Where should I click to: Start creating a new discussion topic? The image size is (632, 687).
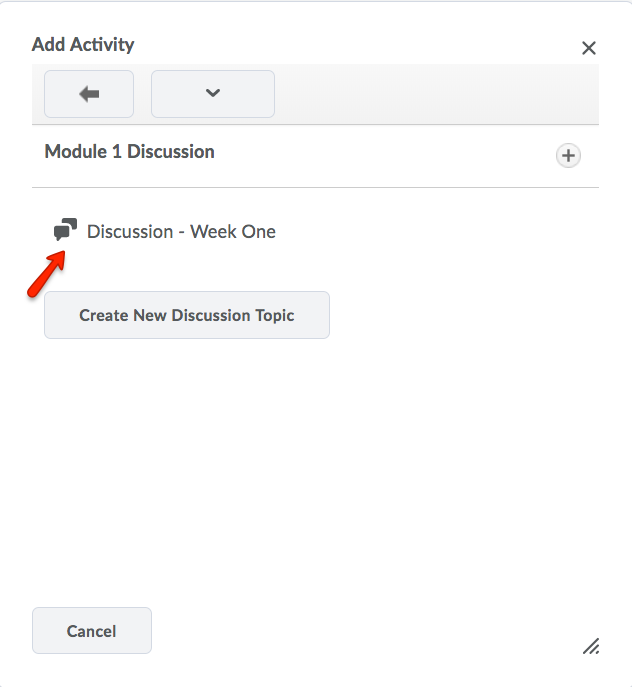187,315
